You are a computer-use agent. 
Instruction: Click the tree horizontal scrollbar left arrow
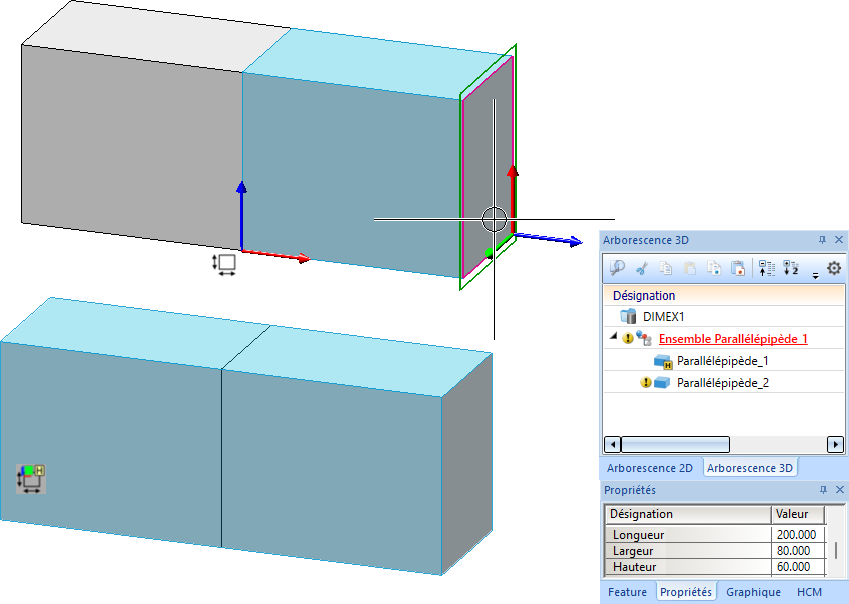[x=612, y=445]
